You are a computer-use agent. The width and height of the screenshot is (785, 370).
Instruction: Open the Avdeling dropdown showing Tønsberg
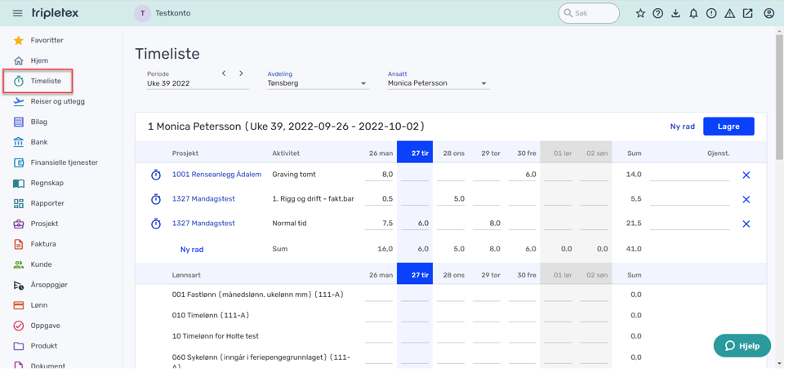point(318,84)
